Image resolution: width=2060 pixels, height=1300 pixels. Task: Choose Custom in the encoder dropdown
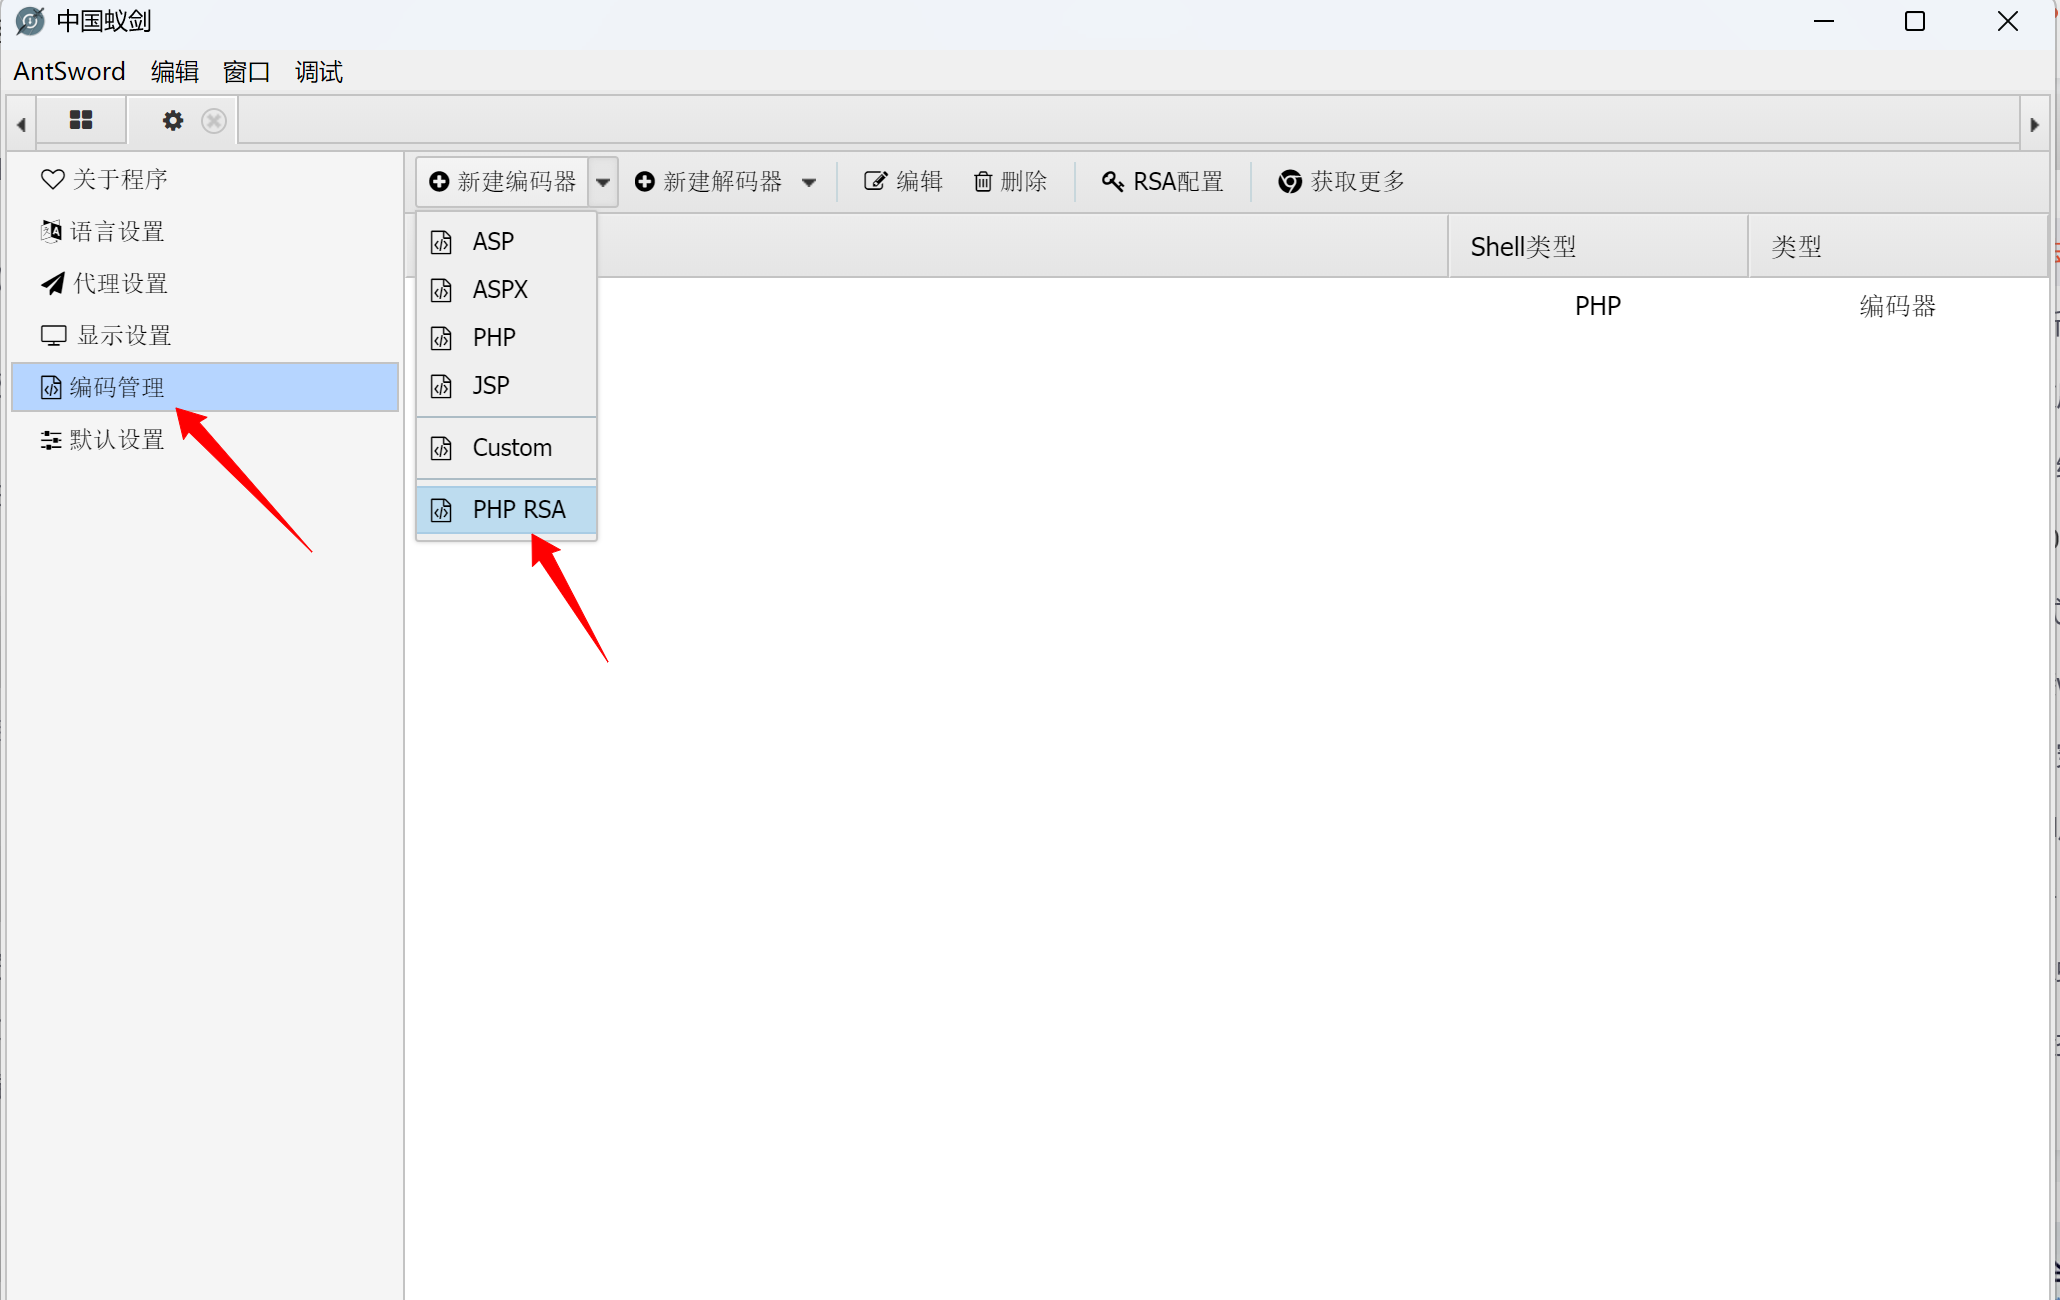point(511,447)
